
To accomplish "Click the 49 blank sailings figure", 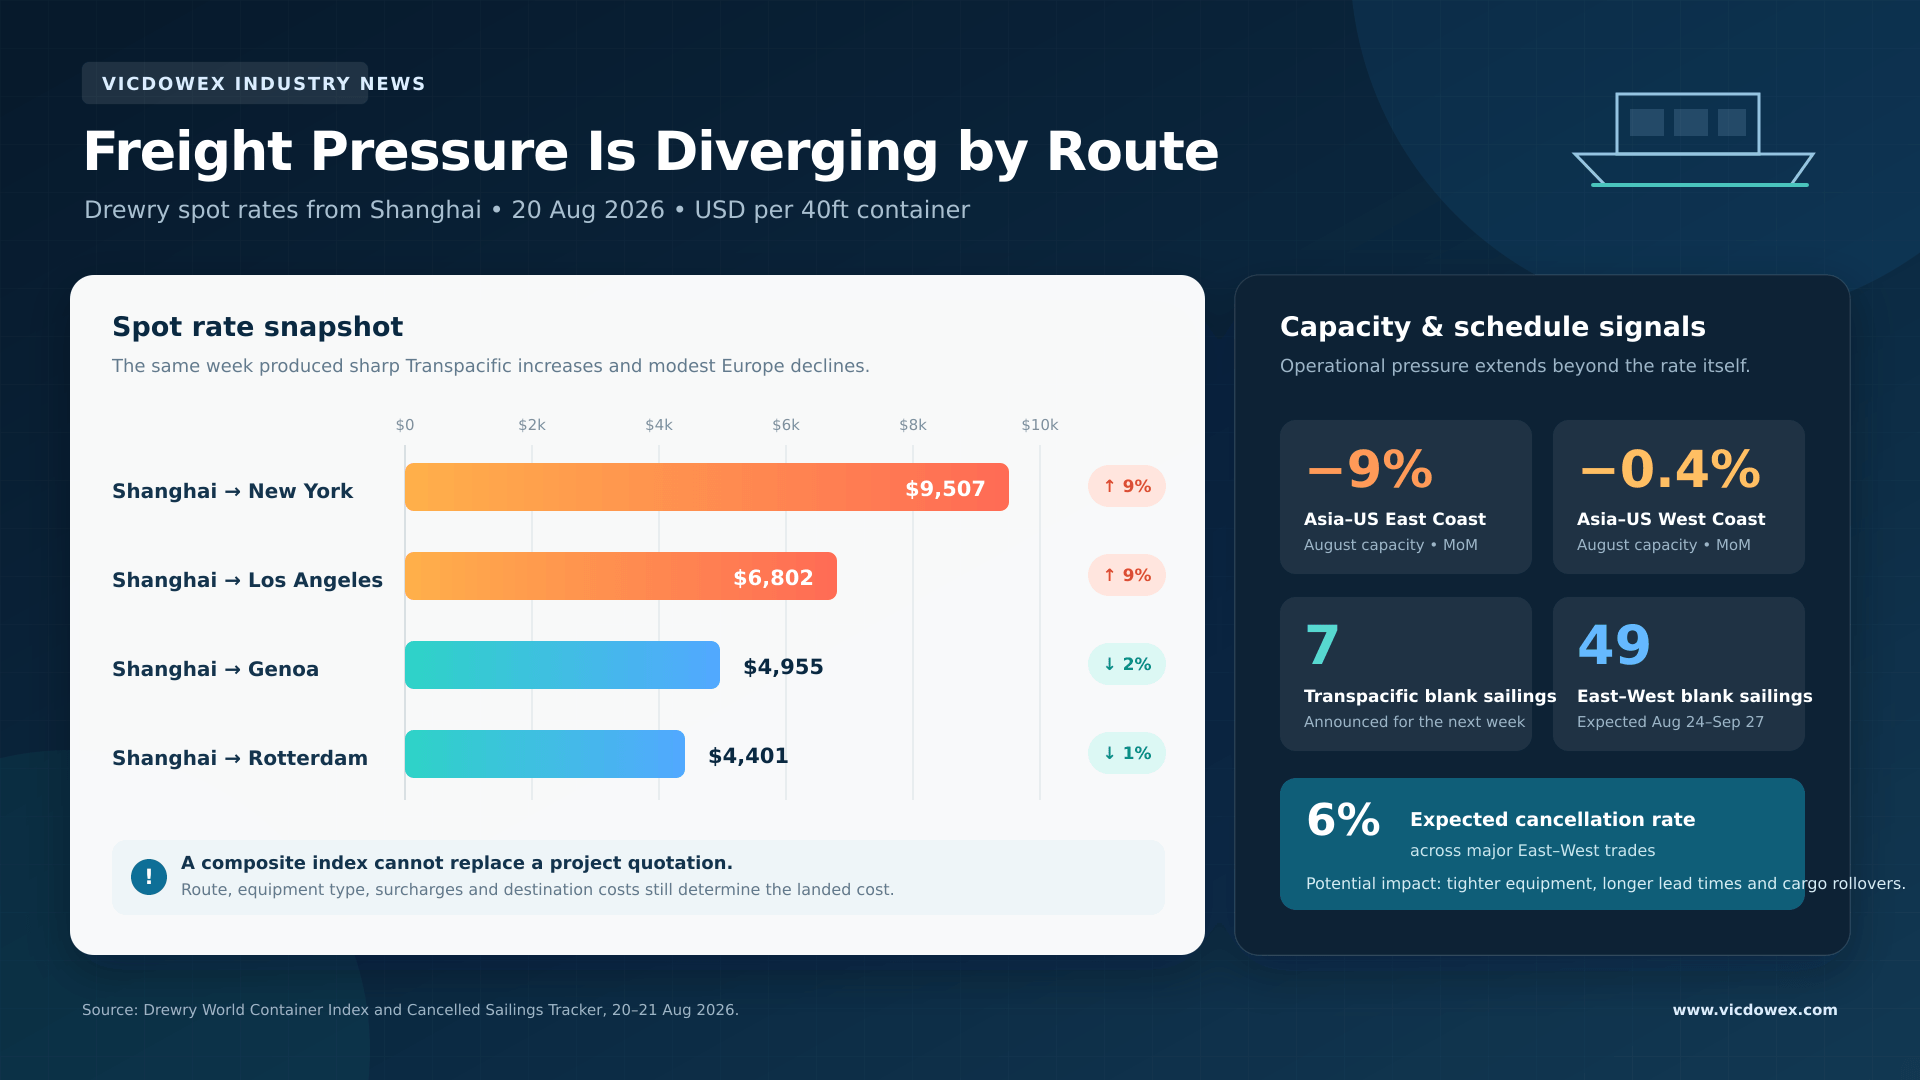I will [x=1613, y=646].
